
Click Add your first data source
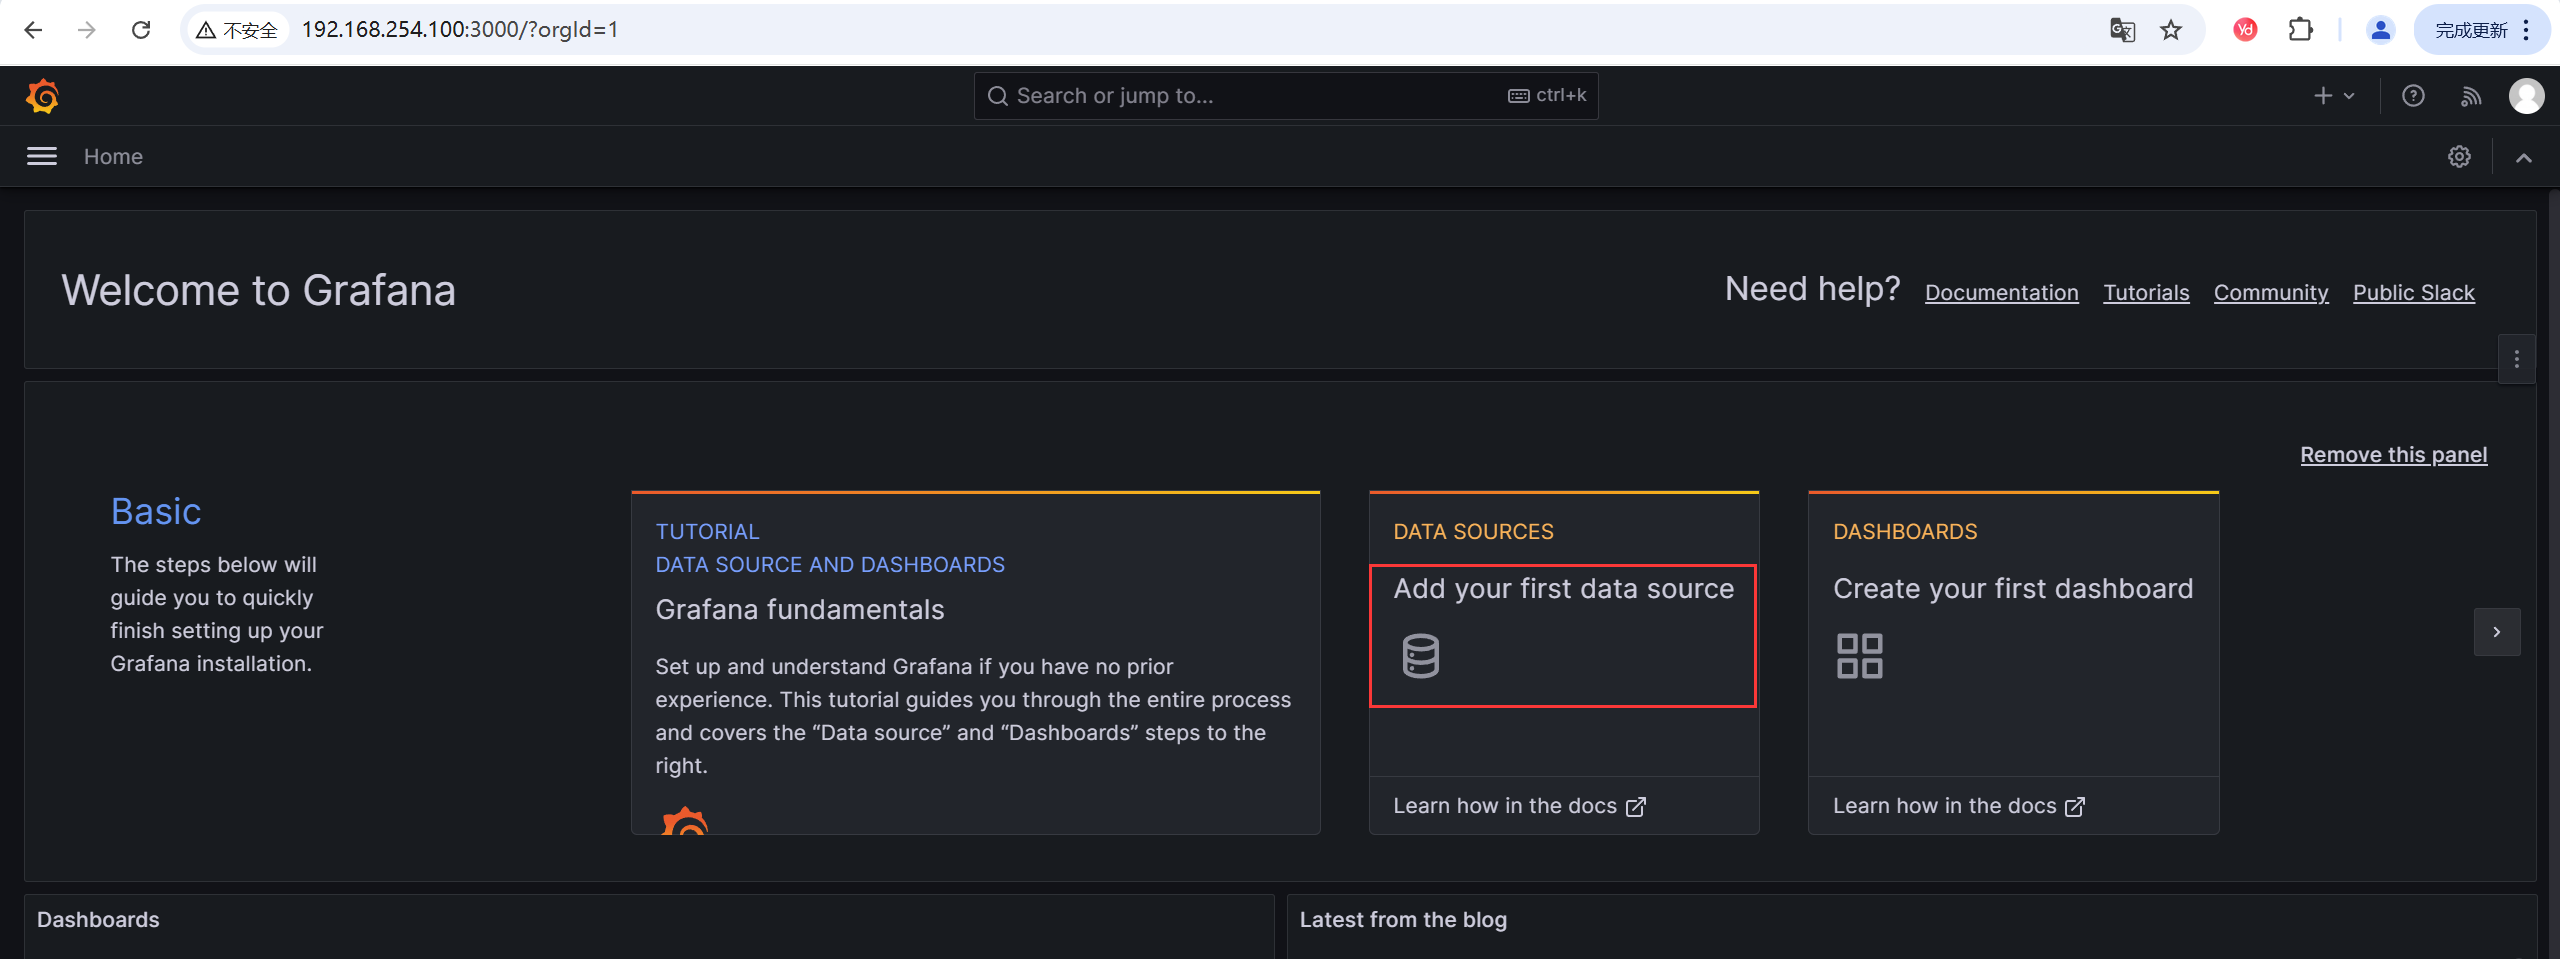(1563, 588)
